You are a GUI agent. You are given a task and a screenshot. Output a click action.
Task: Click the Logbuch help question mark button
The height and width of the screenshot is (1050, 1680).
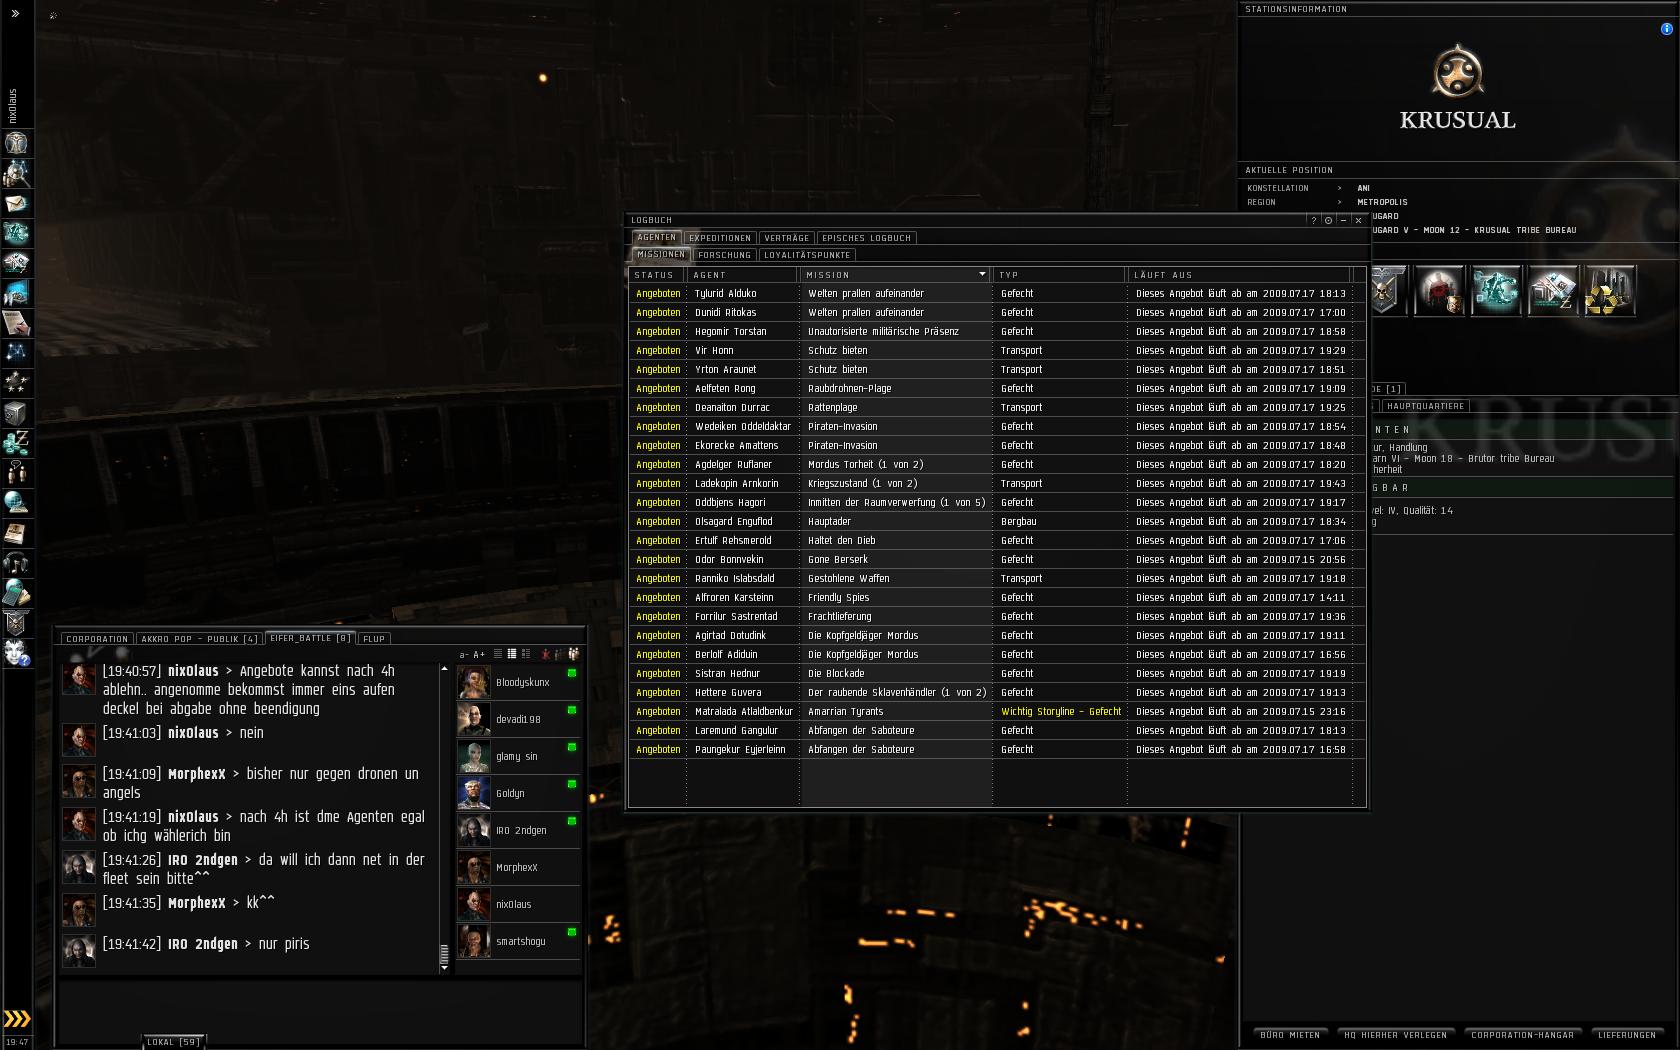(x=1314, y=220)
